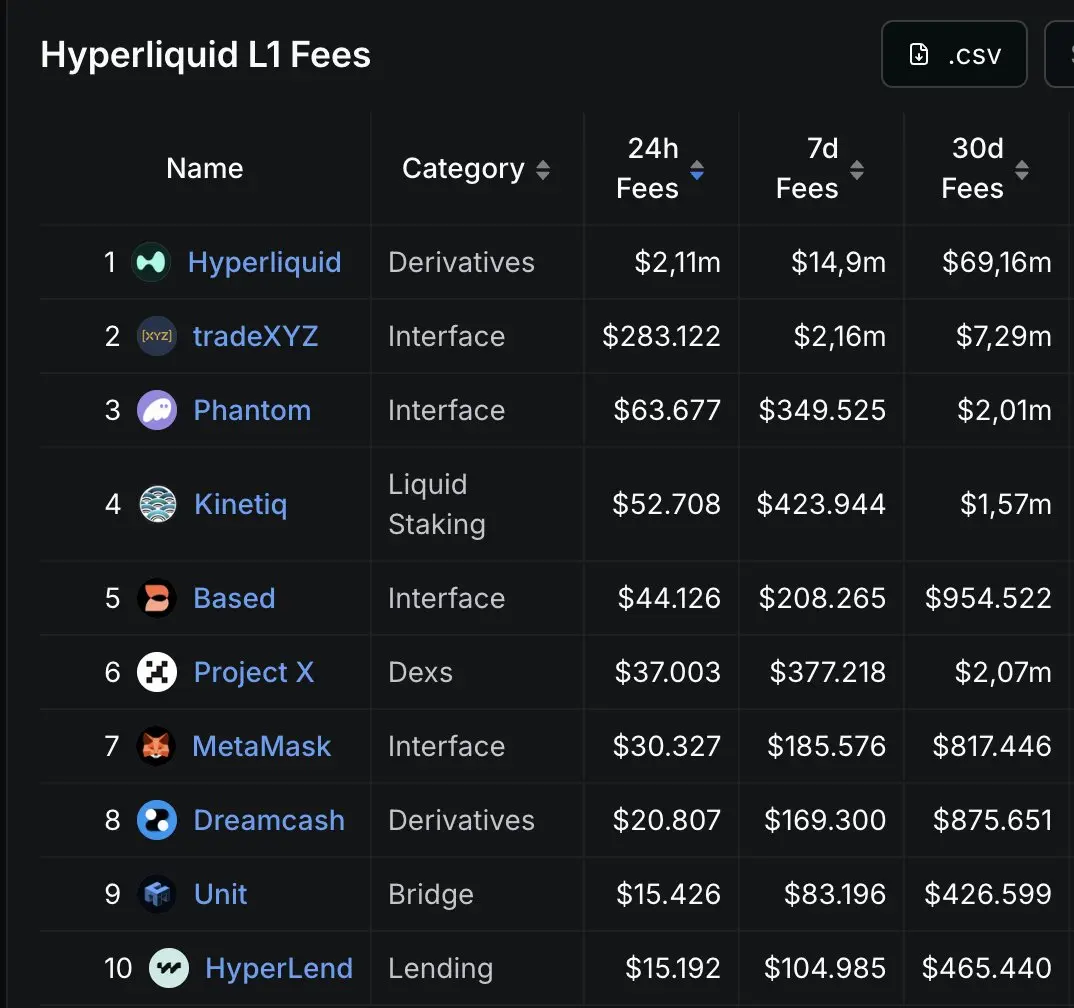
Task: Sort table by 24h Fees
Action: (697, 170)
